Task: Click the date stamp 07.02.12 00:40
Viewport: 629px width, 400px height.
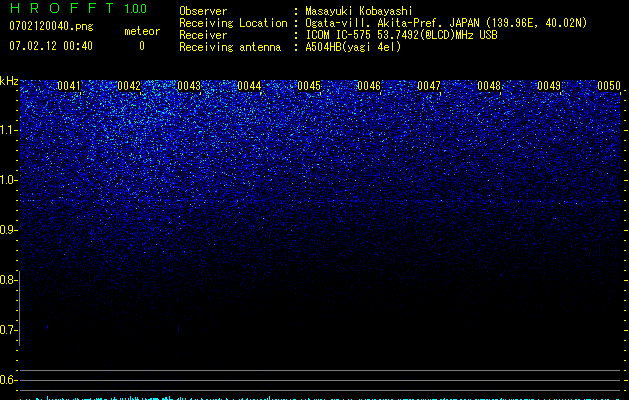Action: point(51,46)
